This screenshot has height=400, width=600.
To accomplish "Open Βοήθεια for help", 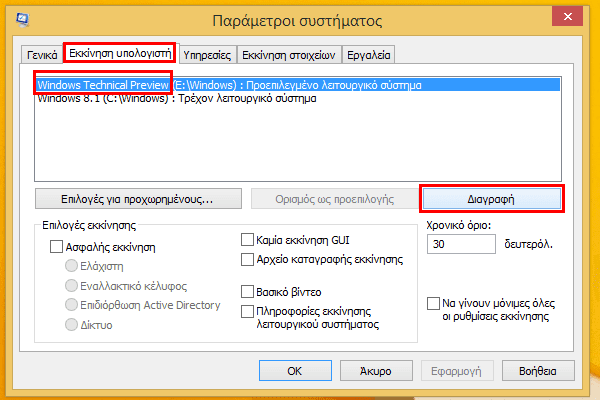I will point(538,371).
